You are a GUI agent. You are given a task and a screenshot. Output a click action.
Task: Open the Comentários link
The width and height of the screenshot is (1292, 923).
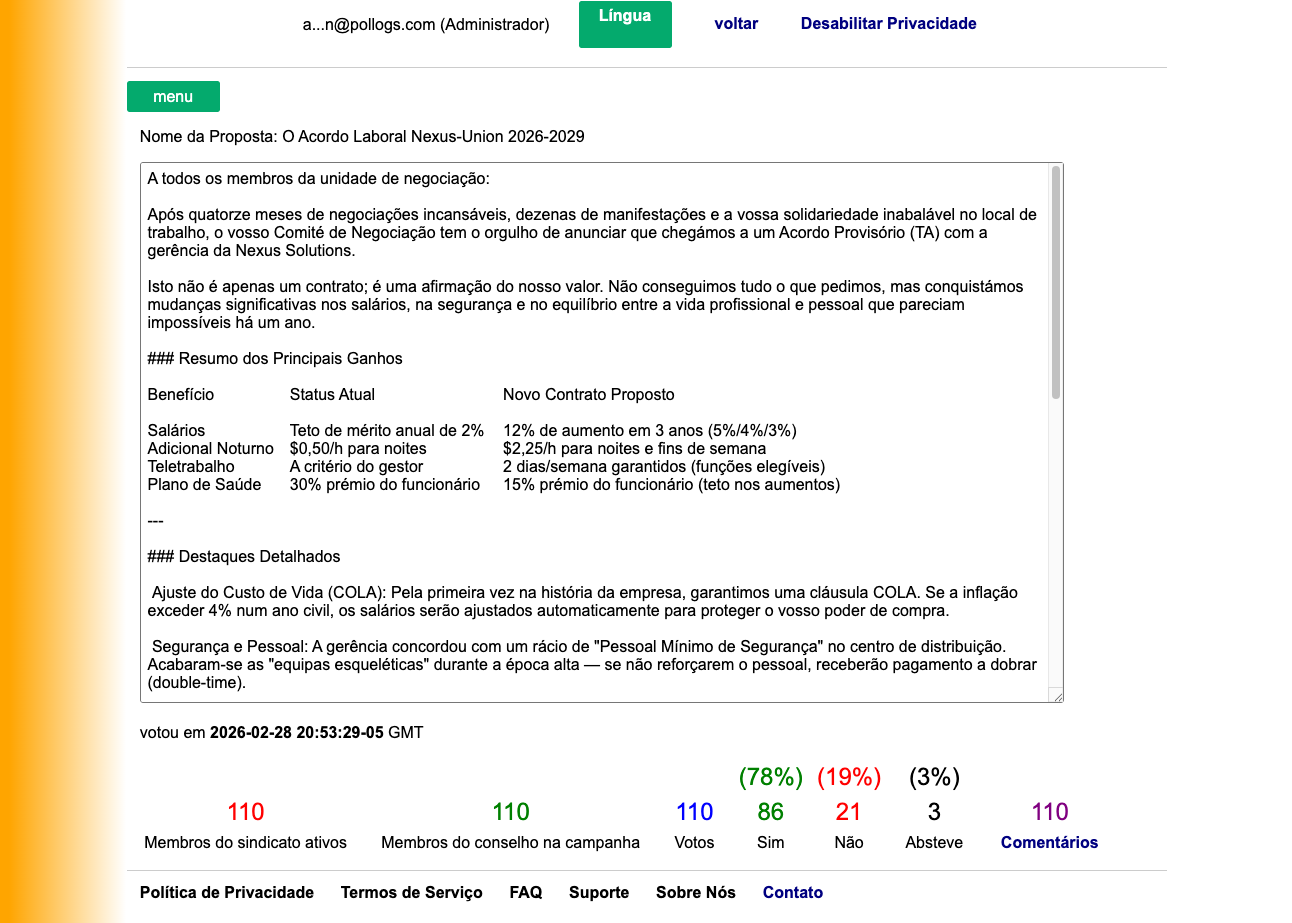[1048, 842]
